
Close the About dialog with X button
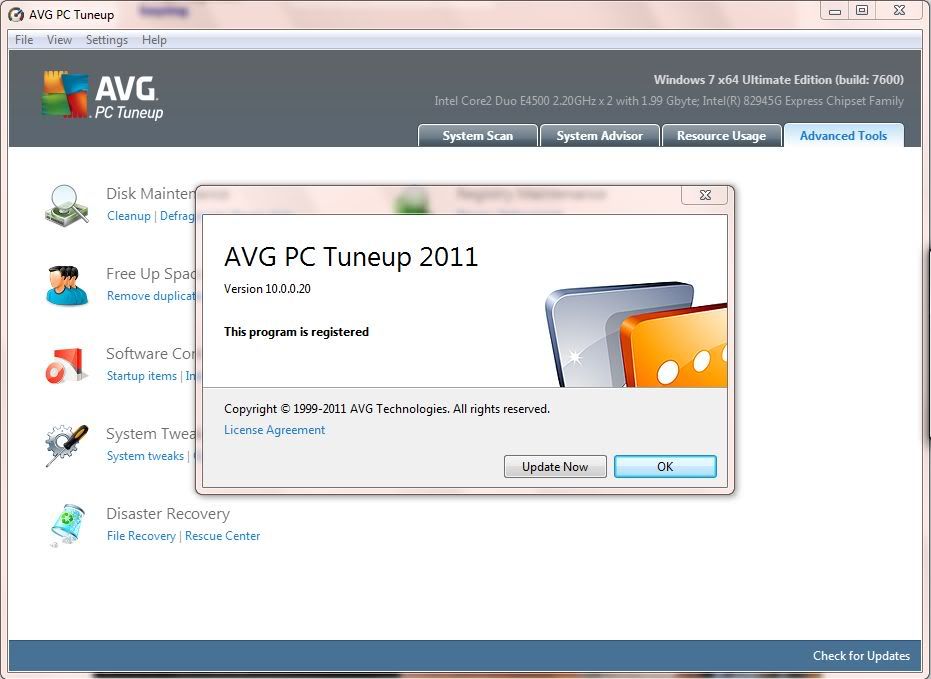click(x=705, y=195)
